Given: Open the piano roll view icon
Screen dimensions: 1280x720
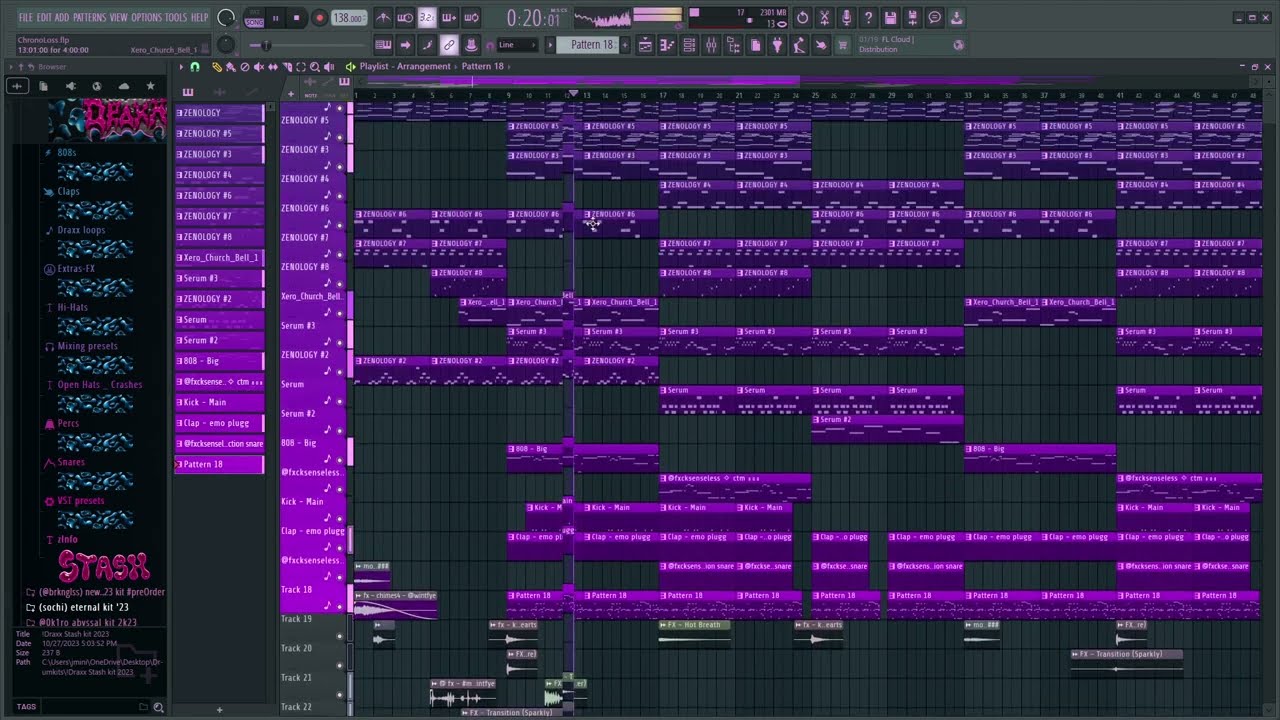Looking at the screenshot, I should [667, 45].
